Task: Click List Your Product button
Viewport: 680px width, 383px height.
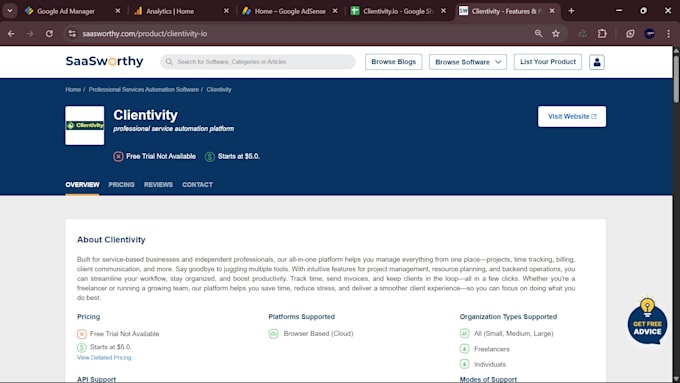Action: 548,62
